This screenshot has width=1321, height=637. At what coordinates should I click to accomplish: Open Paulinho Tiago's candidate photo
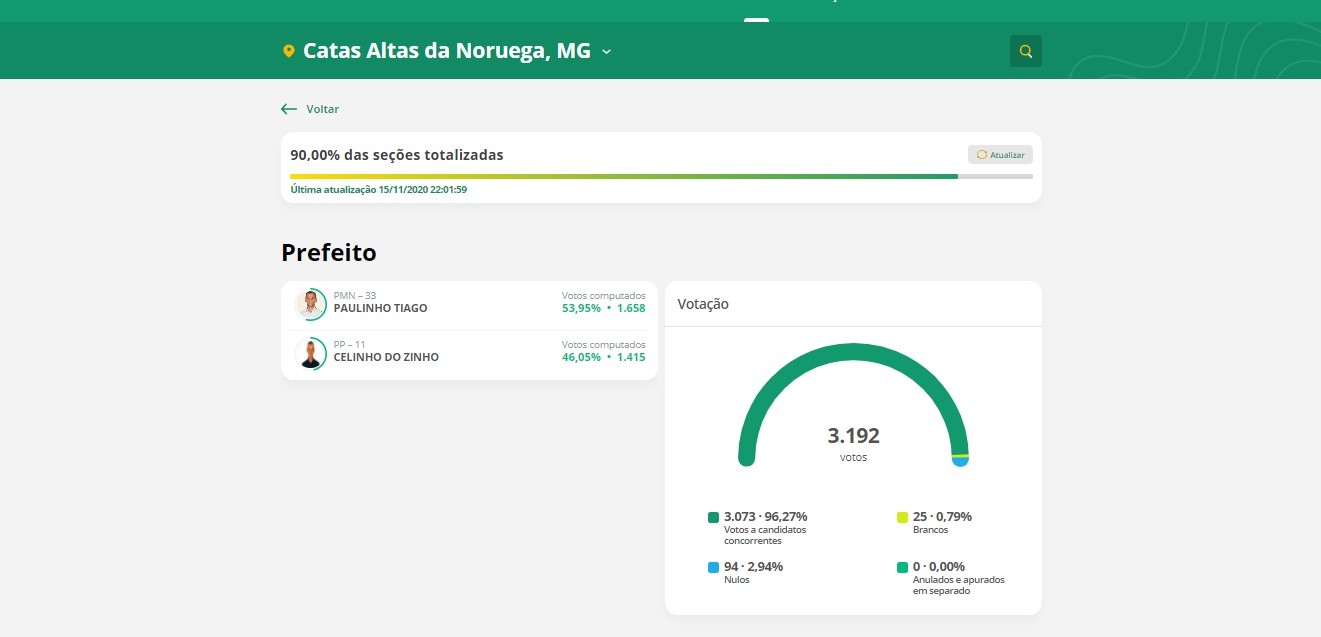click(x=312, y=303)
